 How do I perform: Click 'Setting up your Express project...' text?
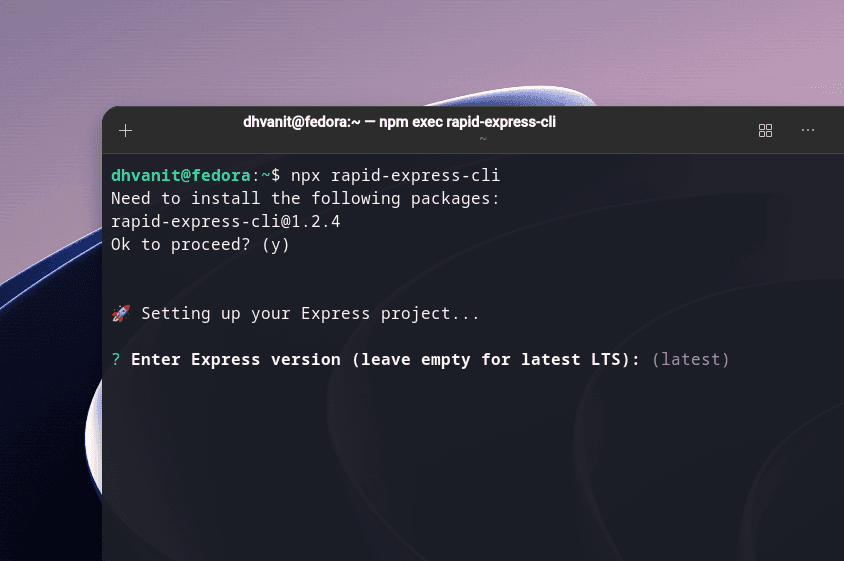310,313
